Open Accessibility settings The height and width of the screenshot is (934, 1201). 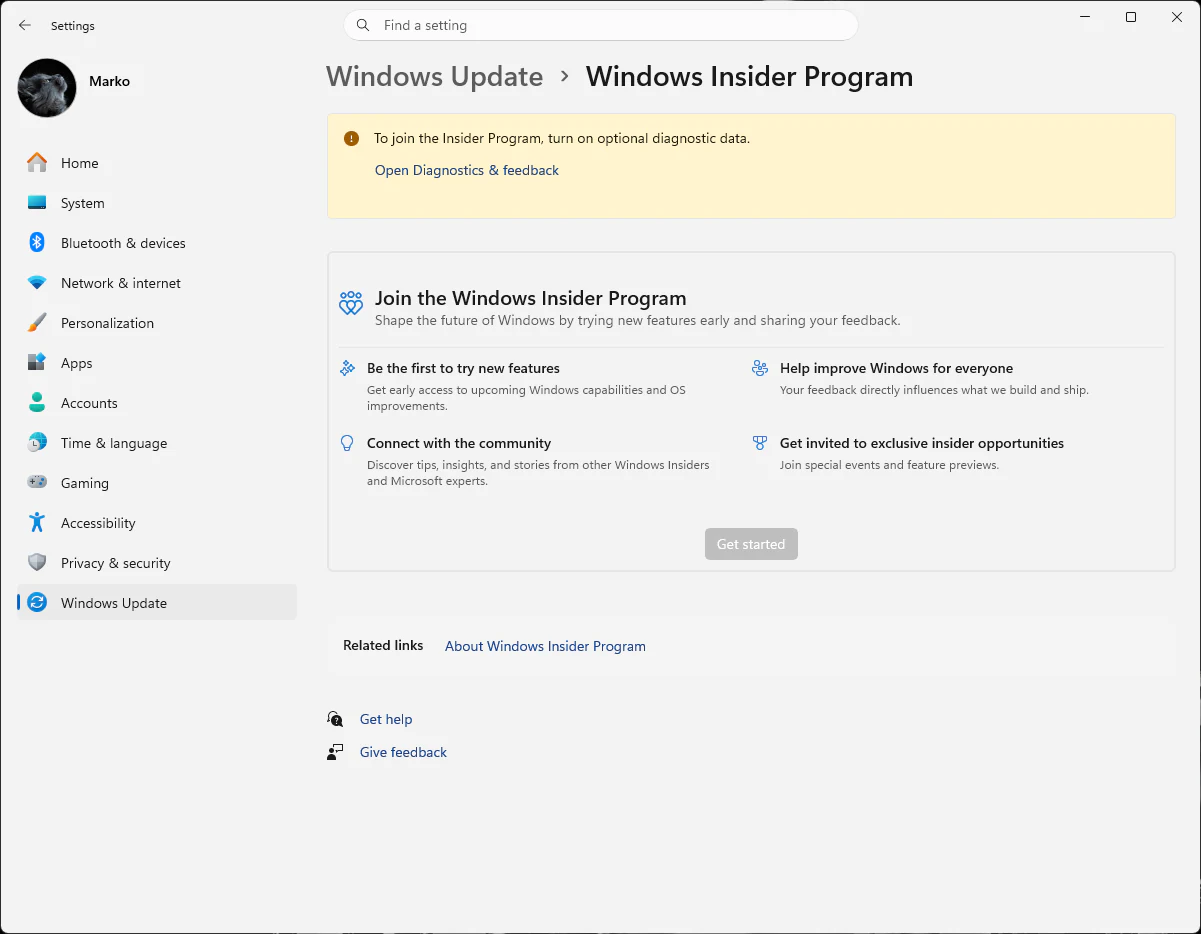(x=157, y=522)
